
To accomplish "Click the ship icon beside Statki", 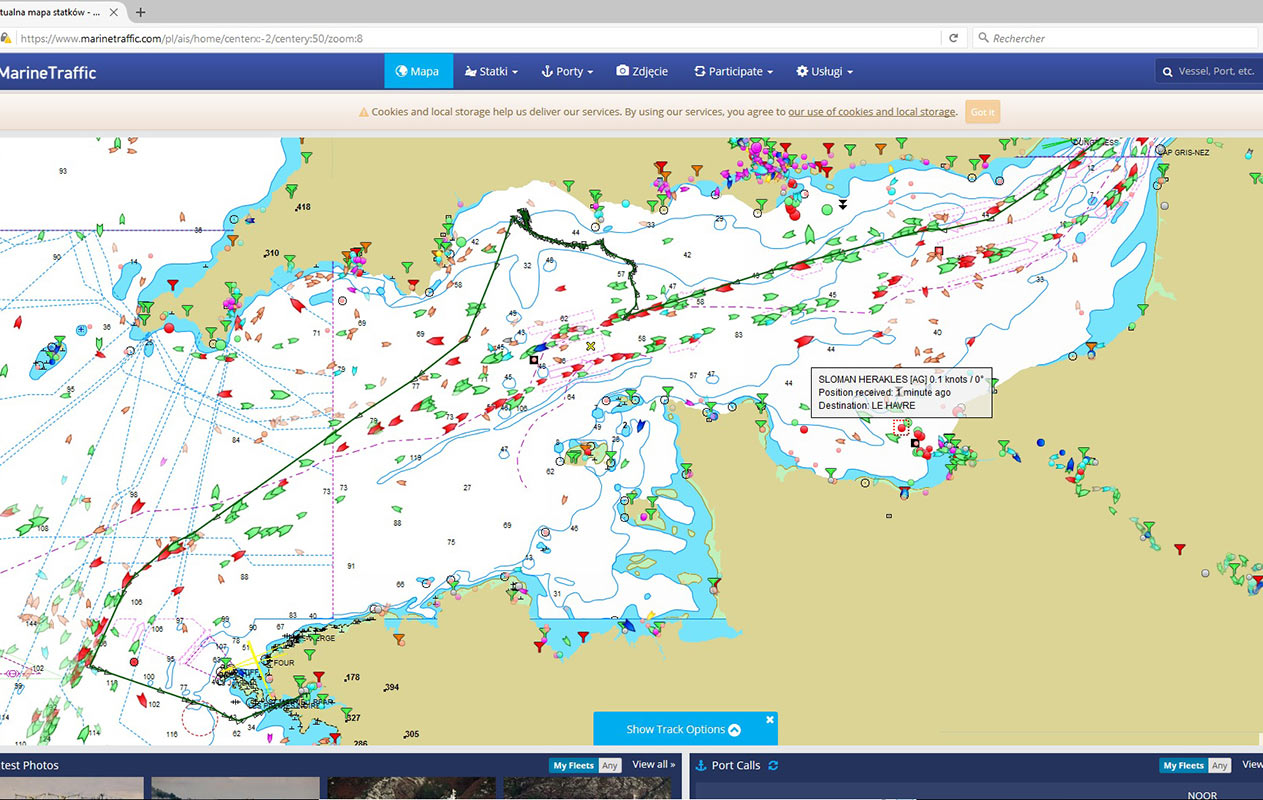I will (x=470, y=71).
